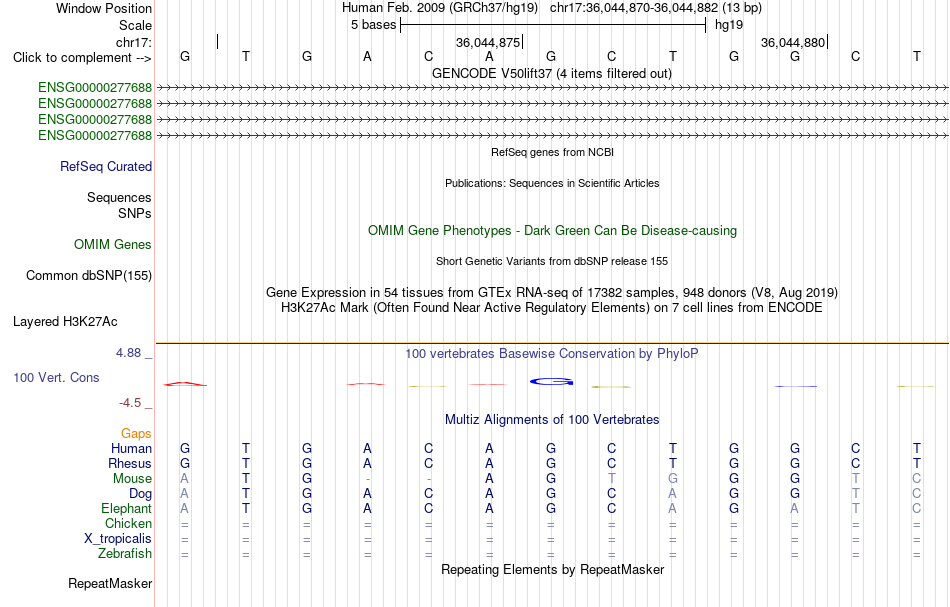Select the Zebrafish species label
Viewport: 950px width, 607px height.
pyautogui.click(x=125, y=553)
